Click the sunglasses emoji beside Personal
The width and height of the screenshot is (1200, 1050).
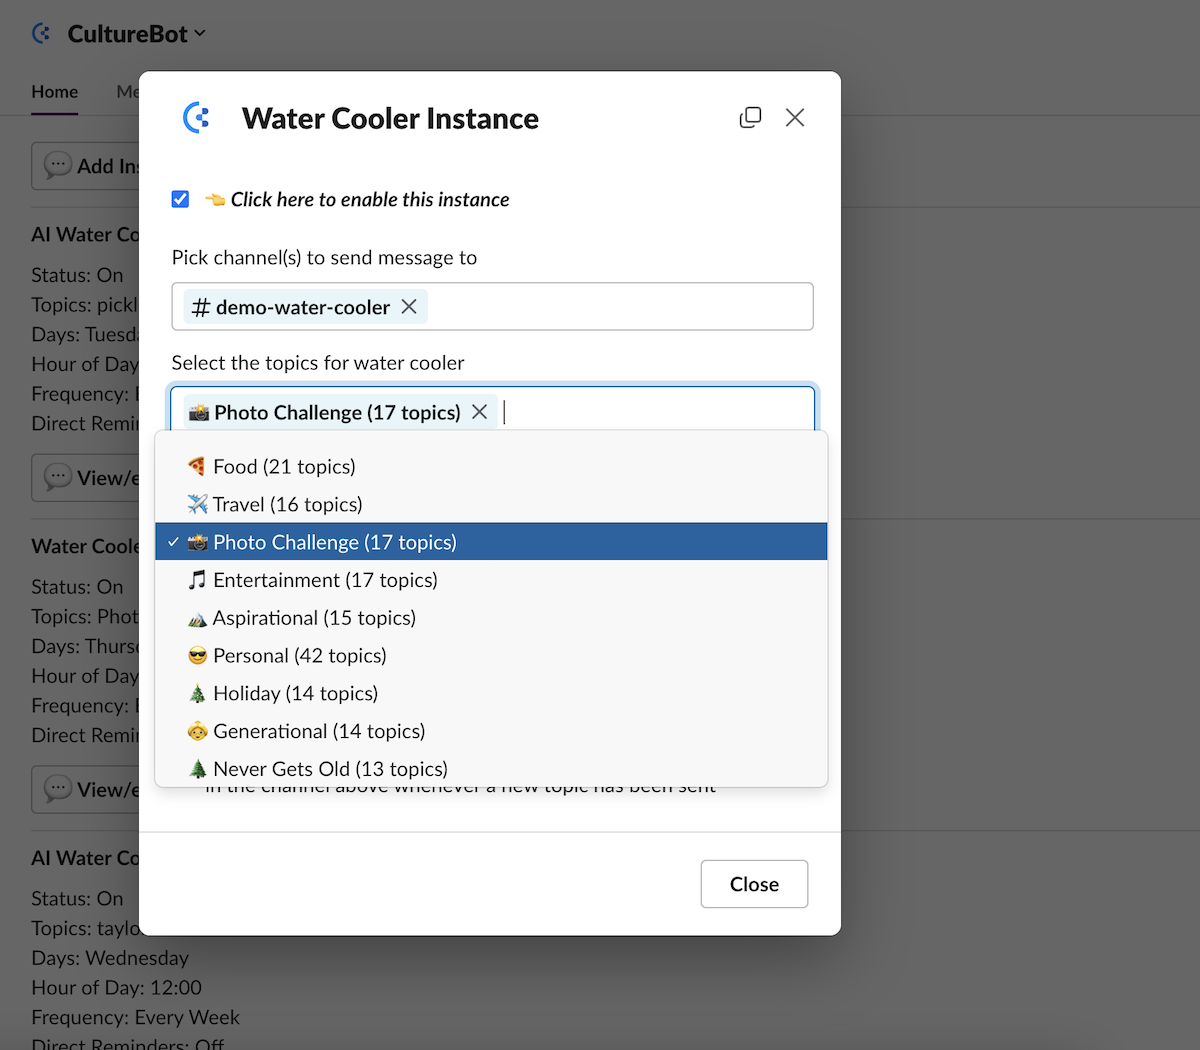pyautogui.click(x=197, y=656)
